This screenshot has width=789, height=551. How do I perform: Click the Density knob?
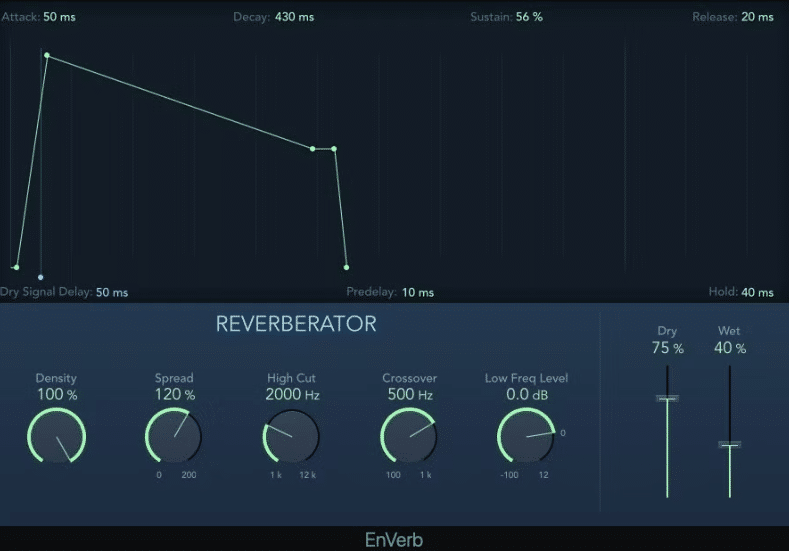pos(57,436)
